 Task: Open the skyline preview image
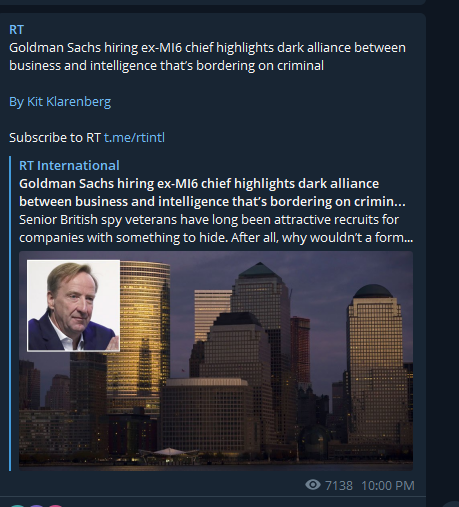click(x=216, y=361)
